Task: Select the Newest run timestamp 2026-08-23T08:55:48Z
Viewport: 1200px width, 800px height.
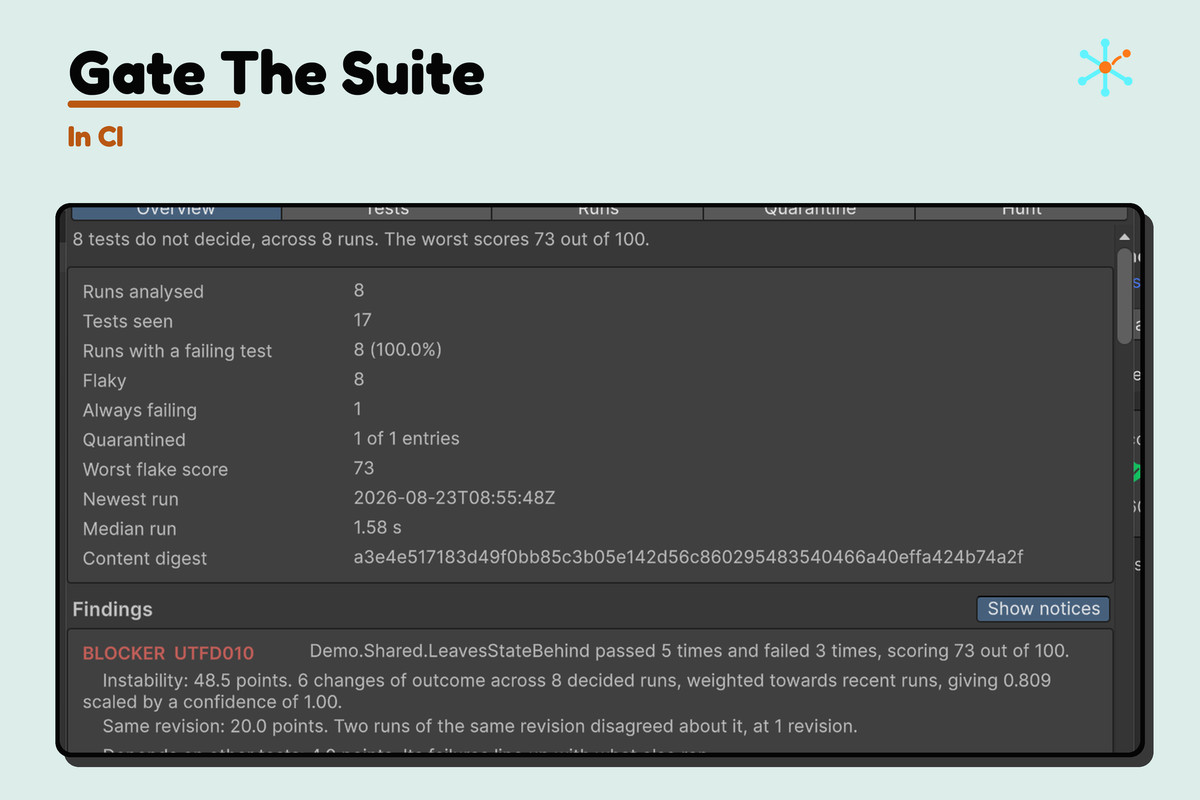Action: click(x=454, y=498)
